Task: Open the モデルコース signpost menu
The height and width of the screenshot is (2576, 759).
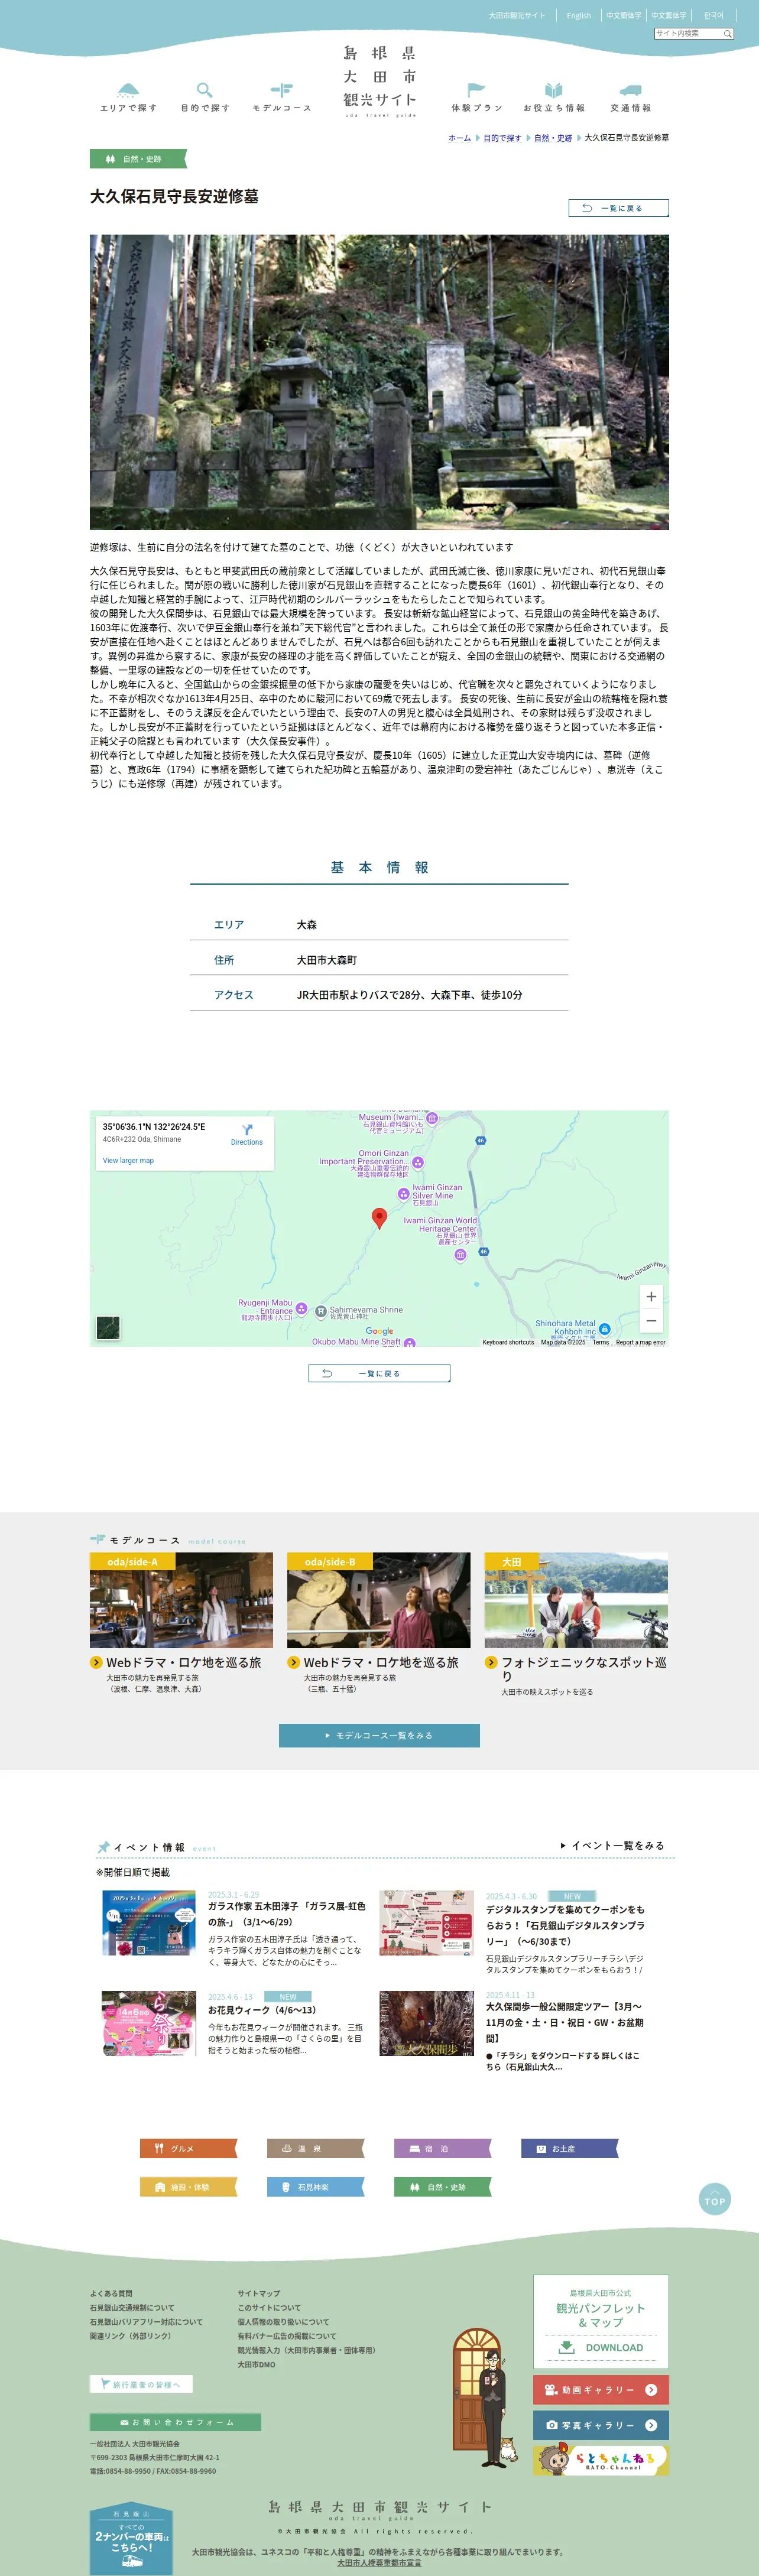Action: pyautogui.click(x=282, y=96)
